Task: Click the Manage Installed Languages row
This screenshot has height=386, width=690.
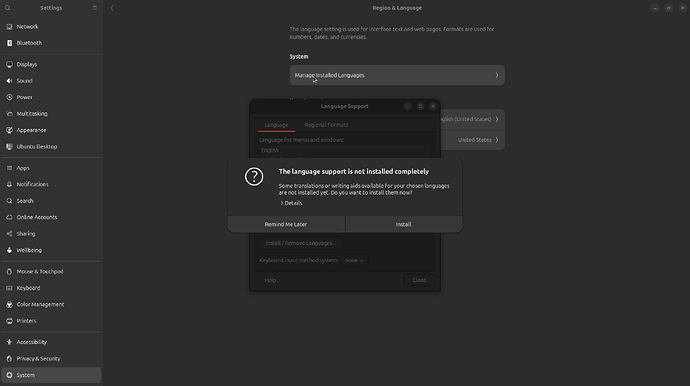Action: (397, 75)
